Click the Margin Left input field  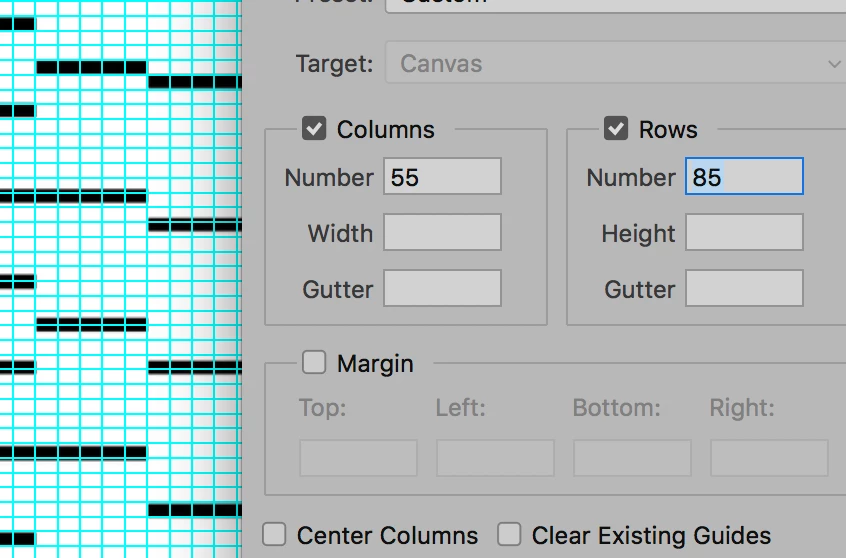[x=495, y=458]
